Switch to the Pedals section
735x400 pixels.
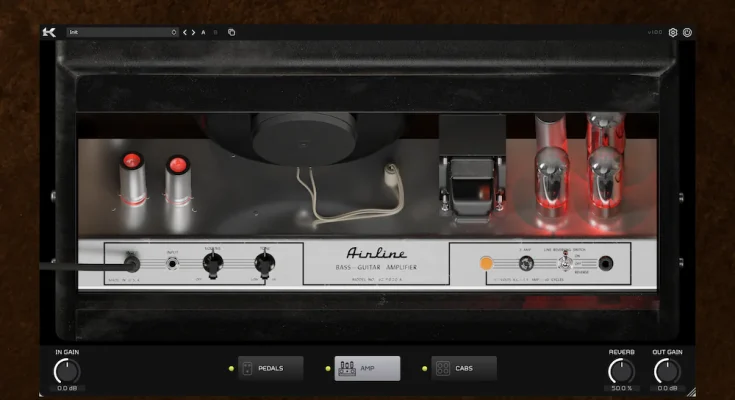click(x=270, y=368)
